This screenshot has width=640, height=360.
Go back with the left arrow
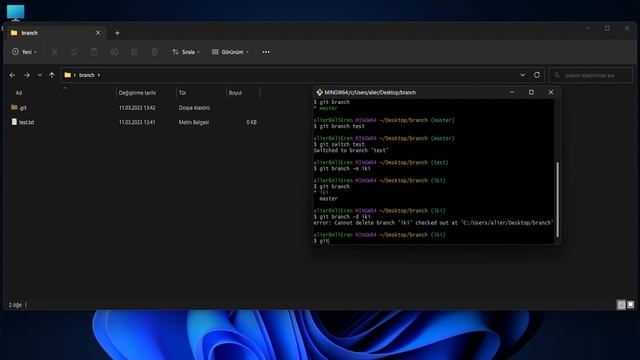click(12, 75)
